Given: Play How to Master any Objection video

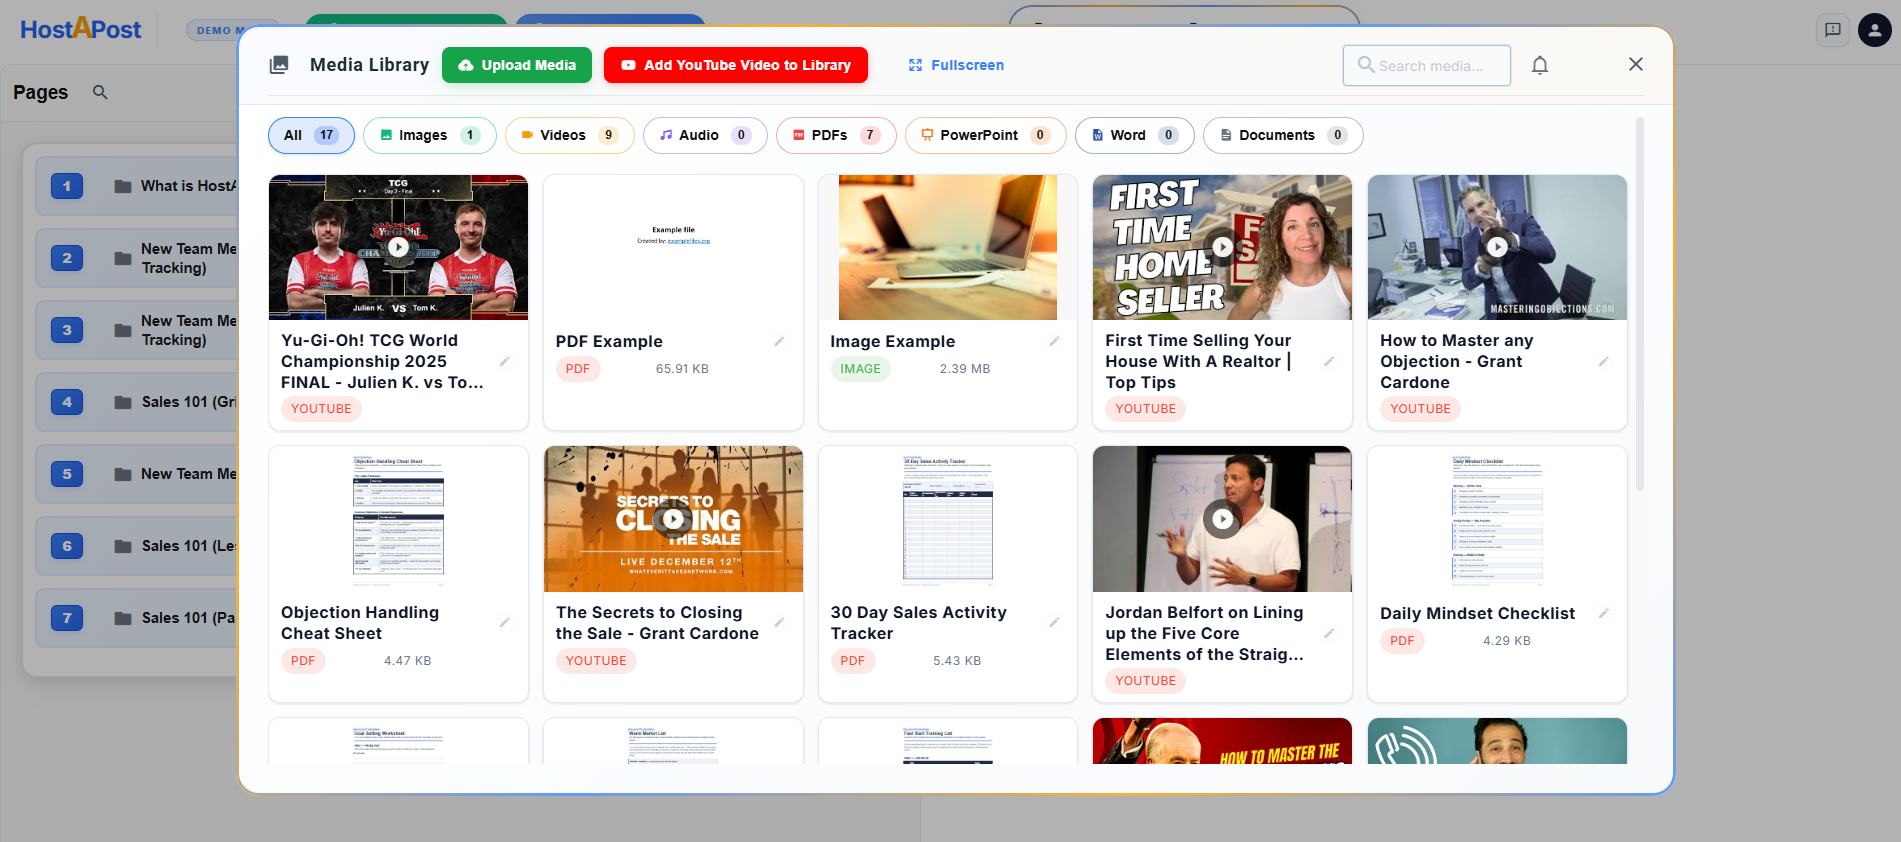Looking at the screenshot, I should tap(1497, 247).
